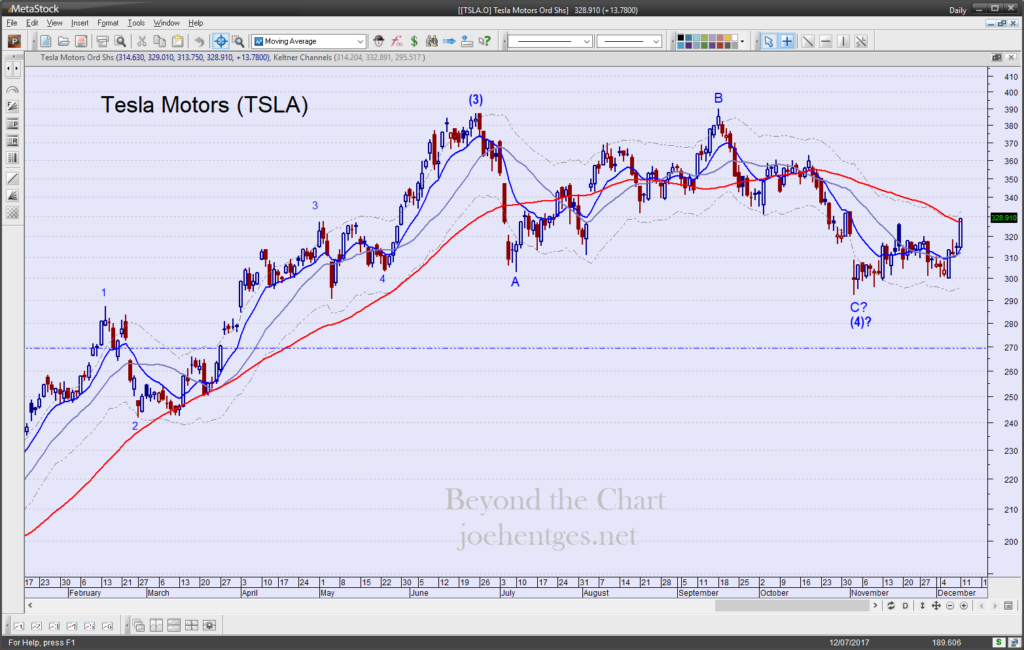This screenshot has height=650, width=1024.
Task: Click the scroll left arrow under chart
Action: tap(30, 606)
